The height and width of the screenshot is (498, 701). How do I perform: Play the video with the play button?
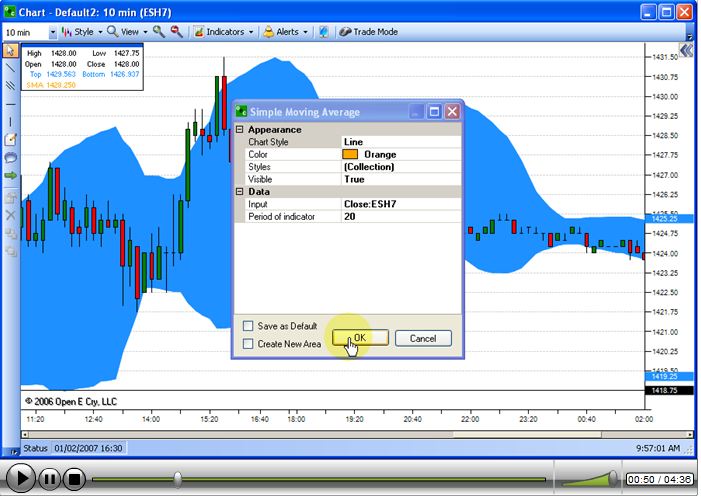tap(19, 479)
